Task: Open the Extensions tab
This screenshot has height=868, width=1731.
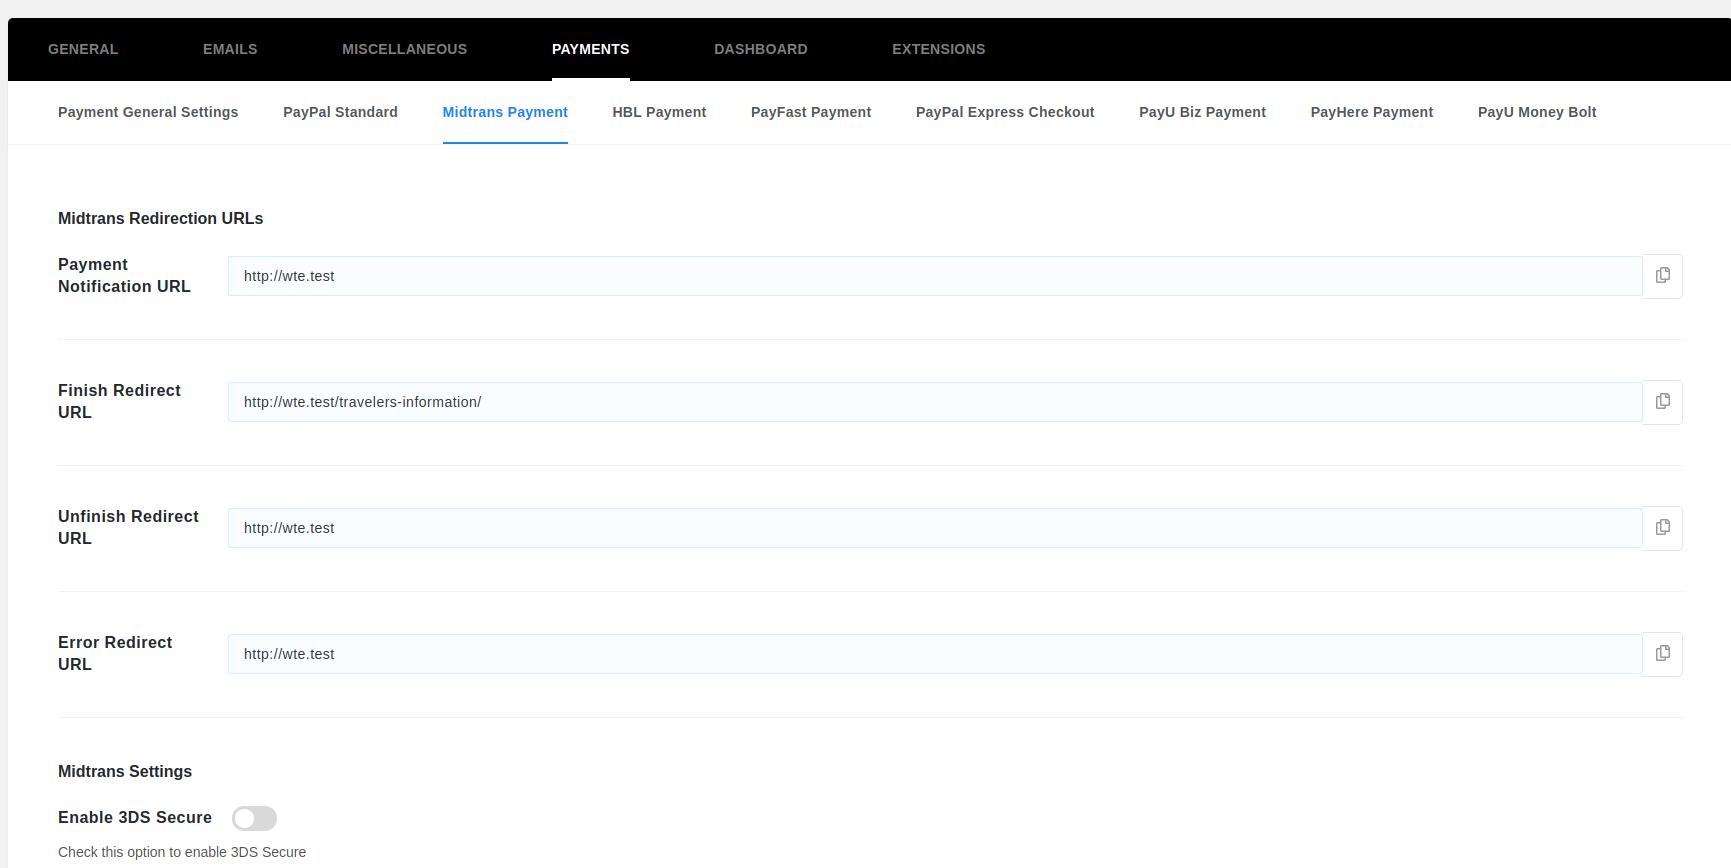Action: (938, 49)
